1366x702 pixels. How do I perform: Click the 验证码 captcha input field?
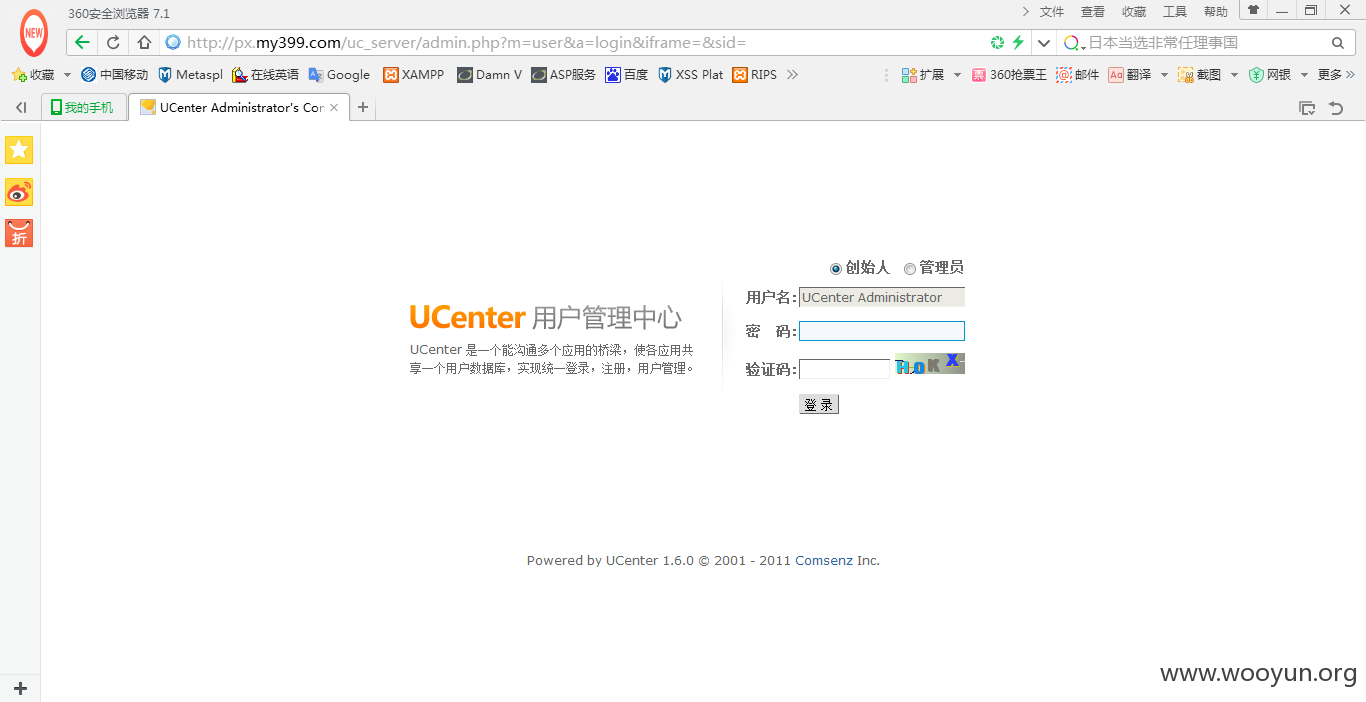(x=844, y=369)
